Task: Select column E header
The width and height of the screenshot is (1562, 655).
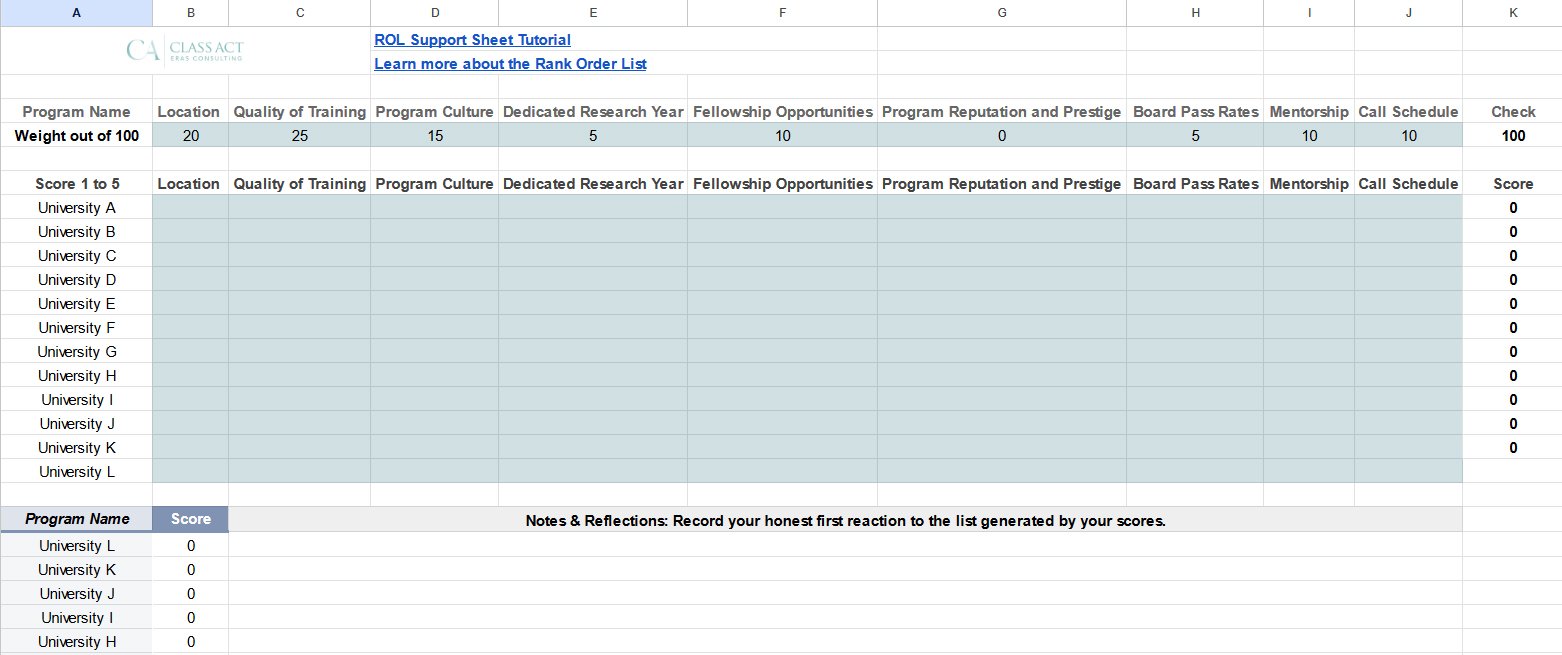Action: click(x=593, y=12)
